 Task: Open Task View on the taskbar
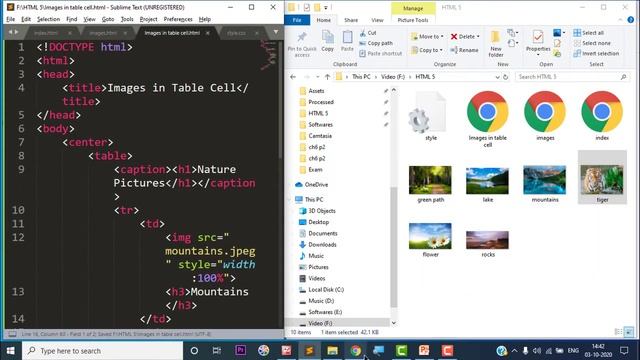(x=217, y=351)
